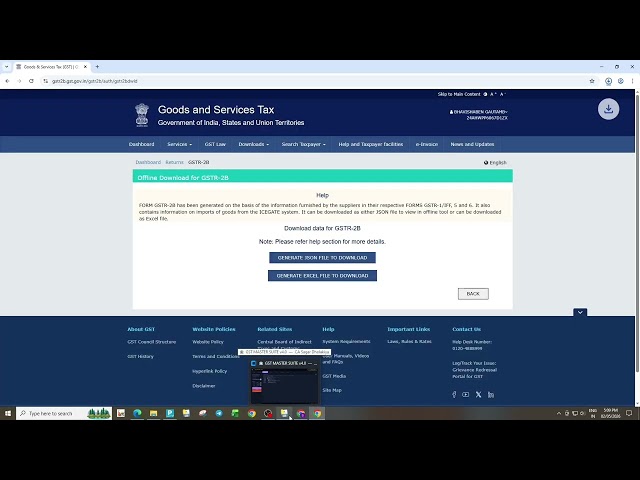Screen dimensions: 640x480
Task: Click Generate JSON File to Download button
Action: [322, 258]
